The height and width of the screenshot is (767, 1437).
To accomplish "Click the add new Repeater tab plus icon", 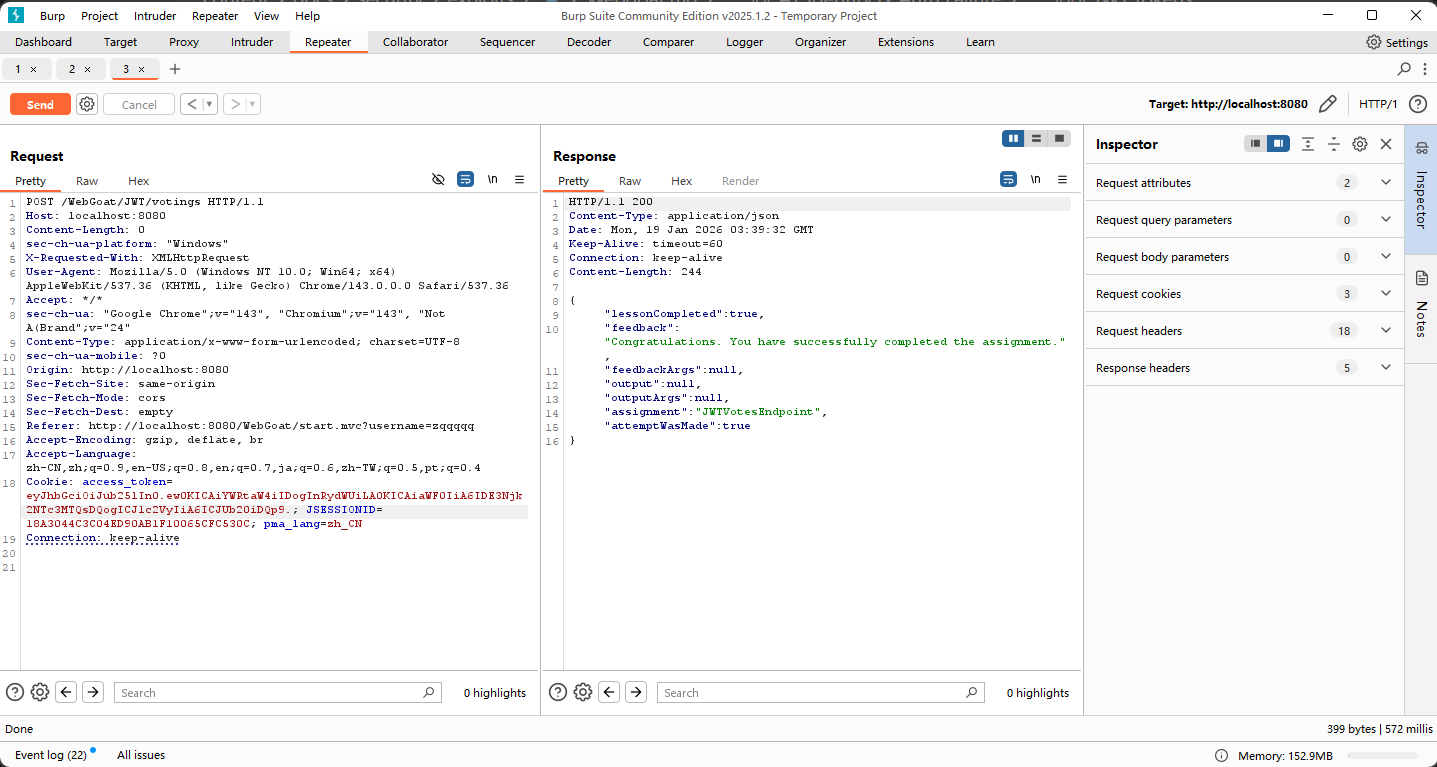I will click(x=175, y=69).
